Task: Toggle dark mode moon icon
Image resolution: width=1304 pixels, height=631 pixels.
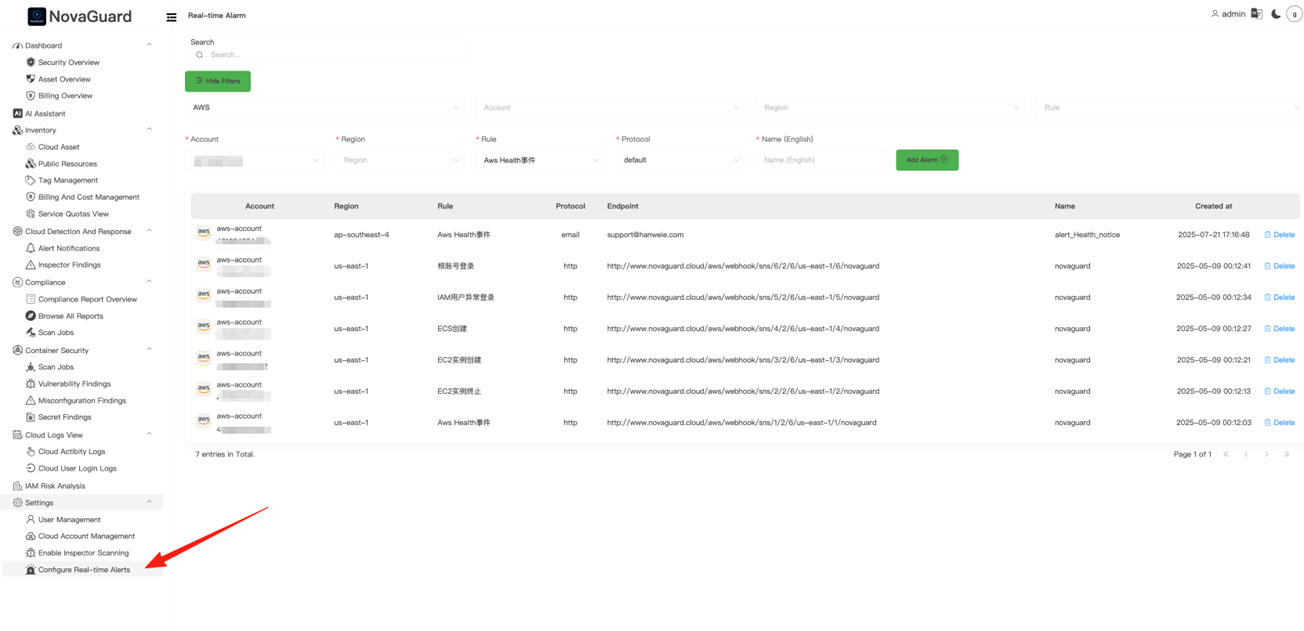Action: pos(1276,14)
